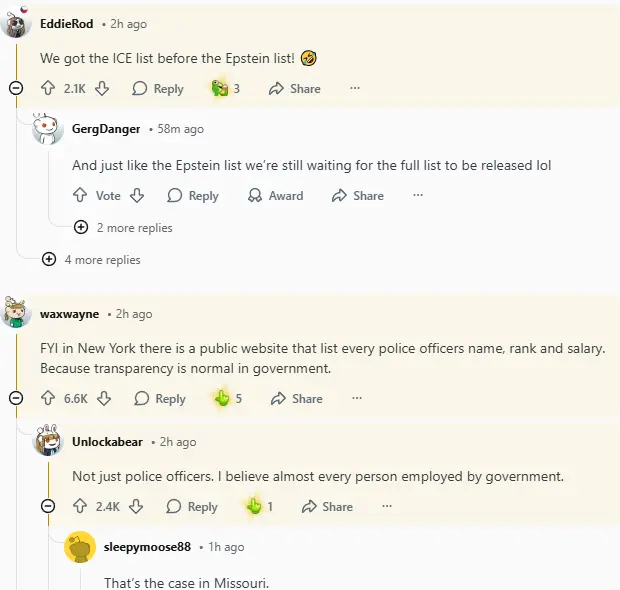This screenshot has width=620, height=590.
Task: Downvote waxwayne's comment
Action: [x=104, y=399]
